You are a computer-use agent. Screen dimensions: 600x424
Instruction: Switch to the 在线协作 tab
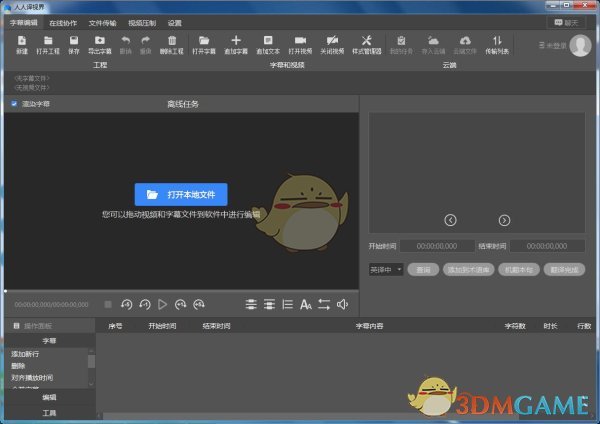(62, 21)
